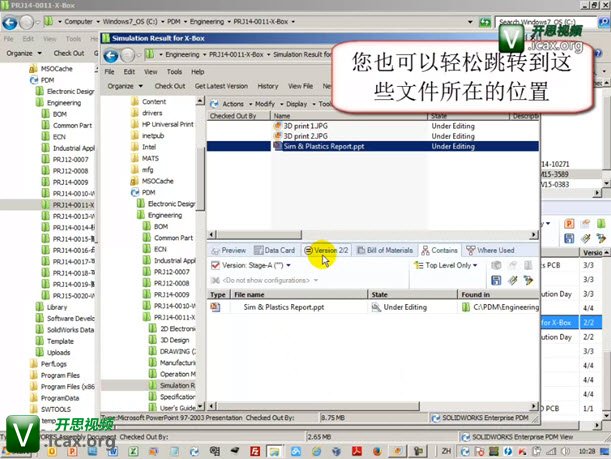Select PRJ15-0020 folder in back window tree
Screen dimensions: 611x459
(x=74, y=295)
